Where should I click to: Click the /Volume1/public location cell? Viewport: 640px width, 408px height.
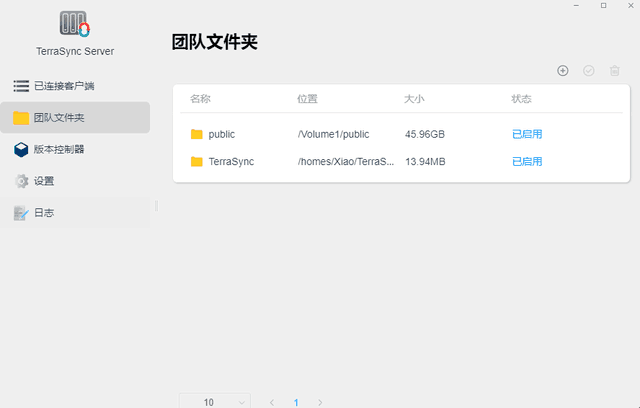333,134
